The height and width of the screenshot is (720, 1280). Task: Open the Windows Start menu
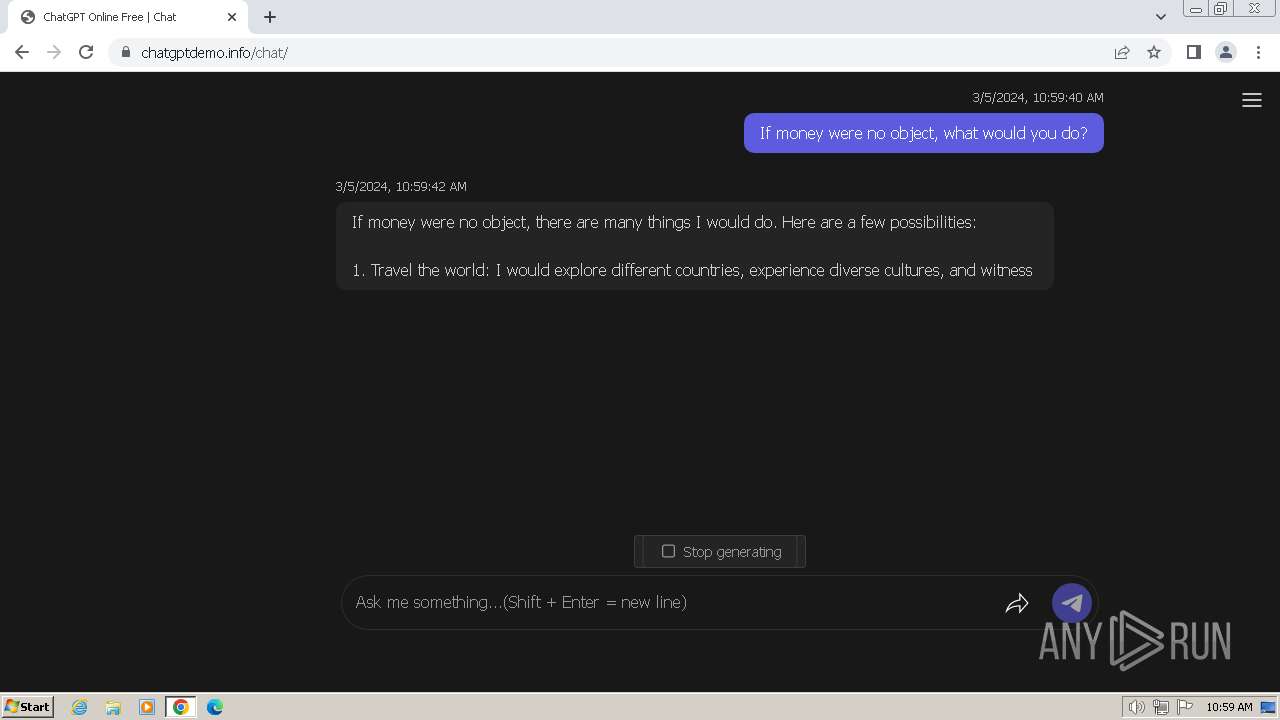[28, 706]
